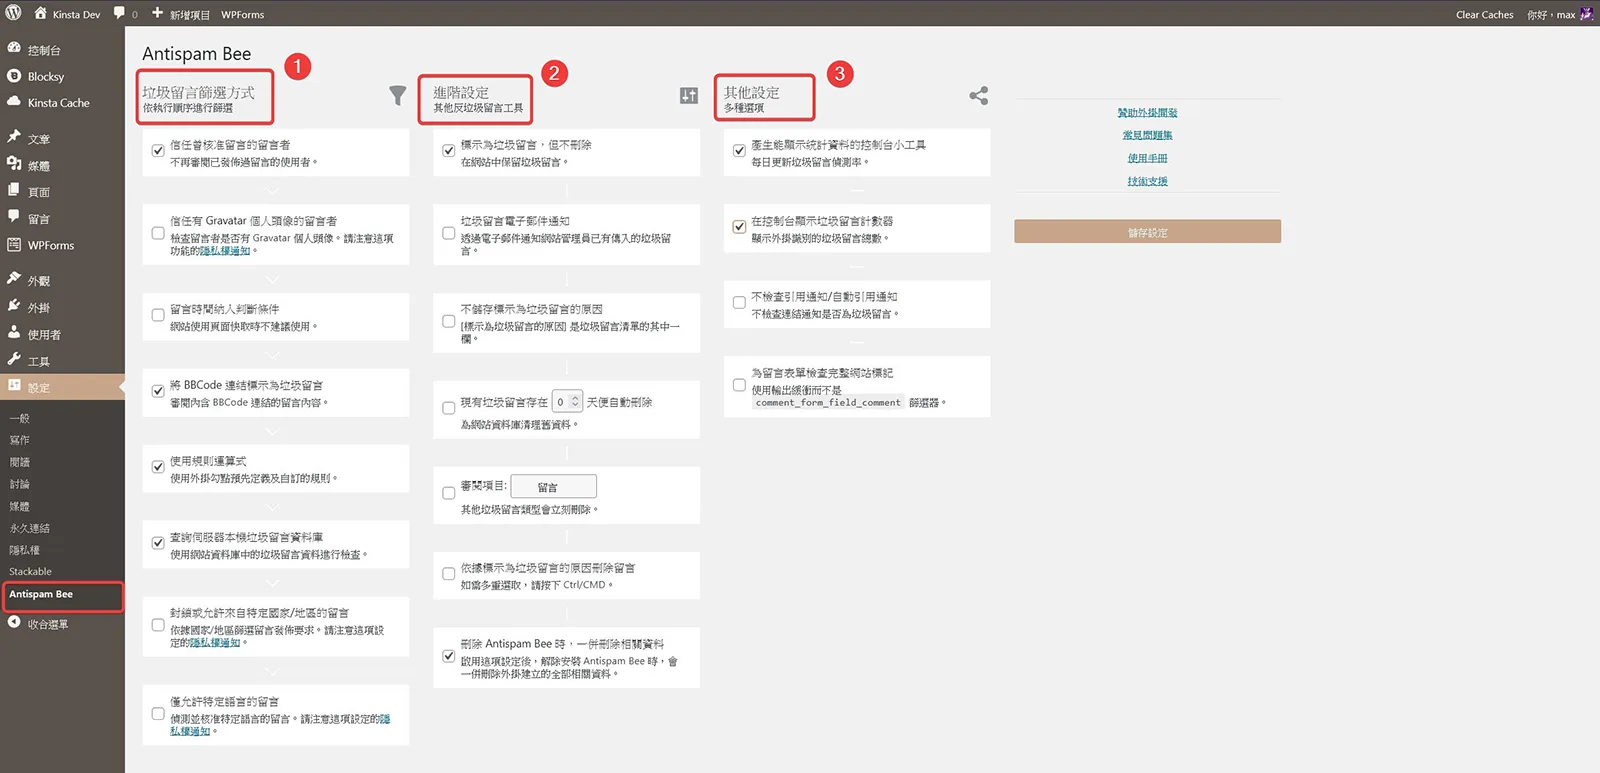The image size is (1600, 773).
Task: Click the 頁面 pages icon
Action: tap(14, 191)
